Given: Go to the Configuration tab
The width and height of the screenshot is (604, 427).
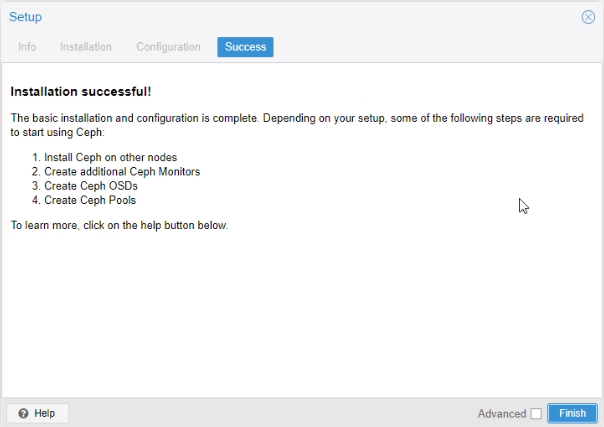Looking at the screenshot, I should click(168, 47).
